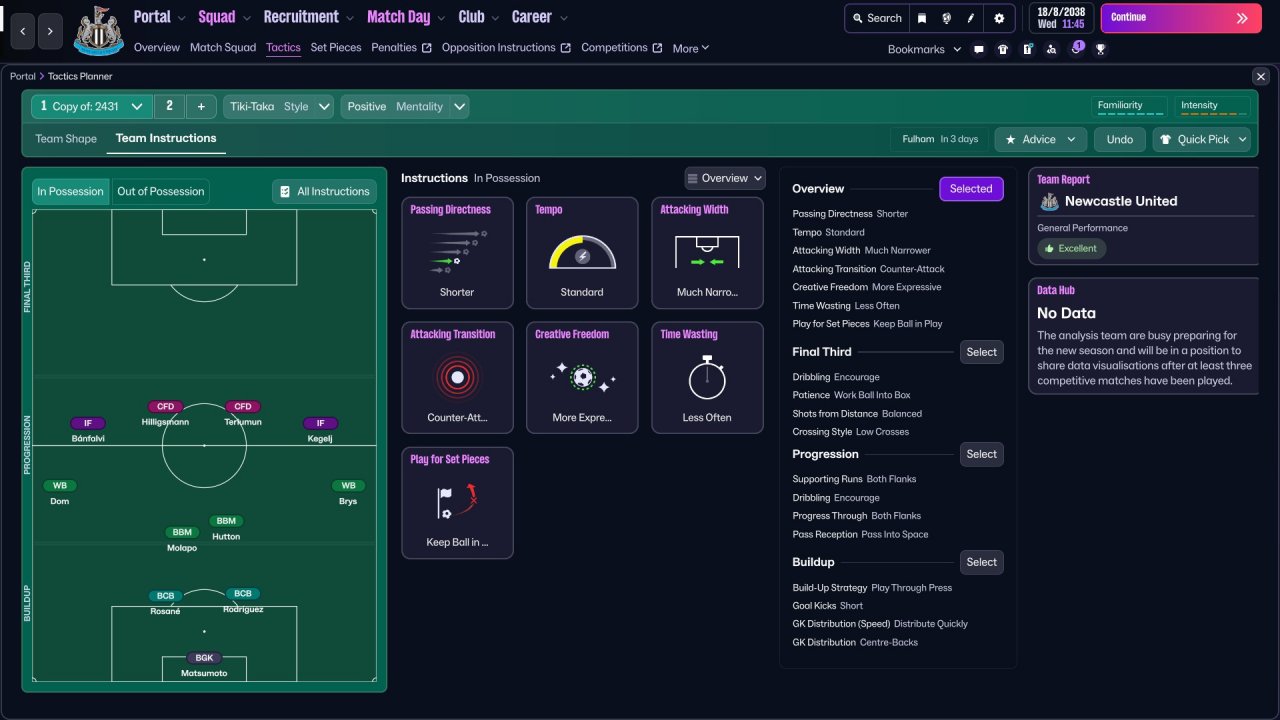Screen dimensions: 1280x720
Task: Switch to the Team Shape tab
Action: pyautogui.click(x=66, y=139)
